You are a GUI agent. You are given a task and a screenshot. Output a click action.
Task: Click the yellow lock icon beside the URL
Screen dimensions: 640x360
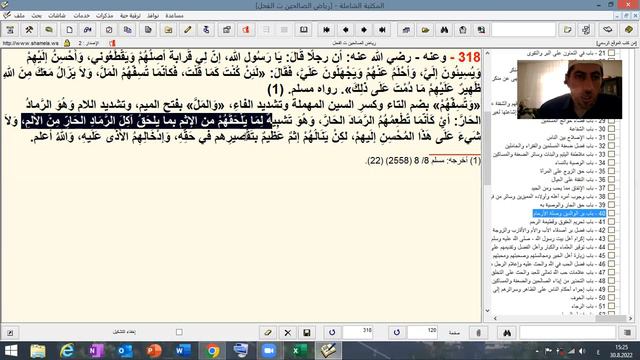(67, 43)
